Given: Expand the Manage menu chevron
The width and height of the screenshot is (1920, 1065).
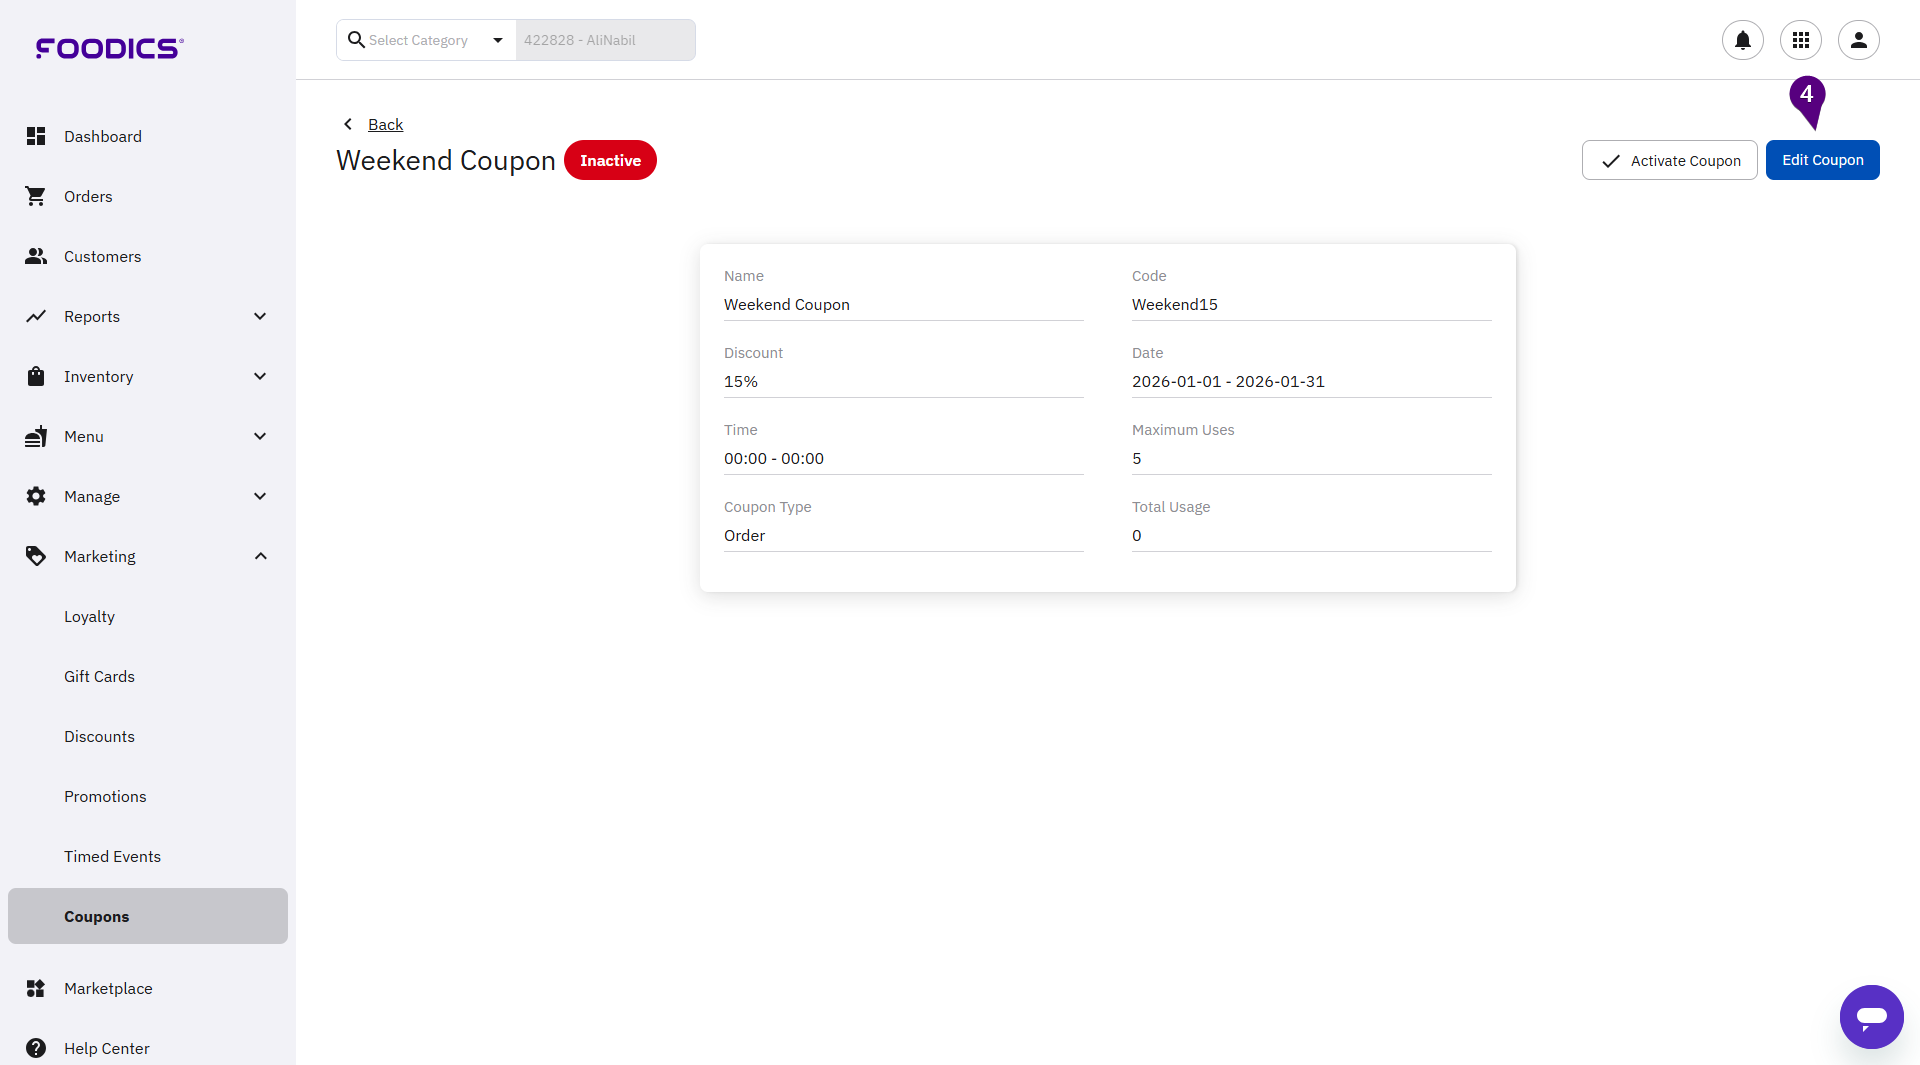Looking at the screenshot, I should [x=260, y=496].
